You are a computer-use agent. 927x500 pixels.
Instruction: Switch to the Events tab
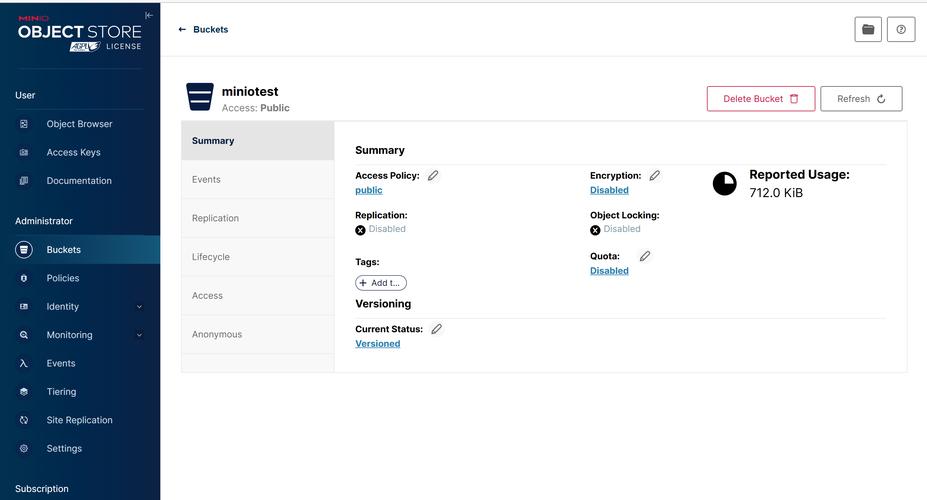[x=207, y=180]
